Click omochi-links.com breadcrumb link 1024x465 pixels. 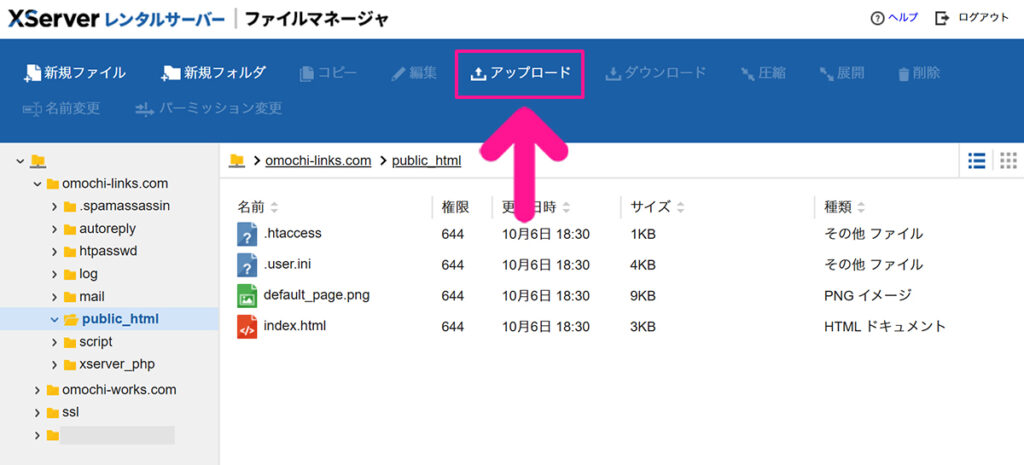point(318,160)
